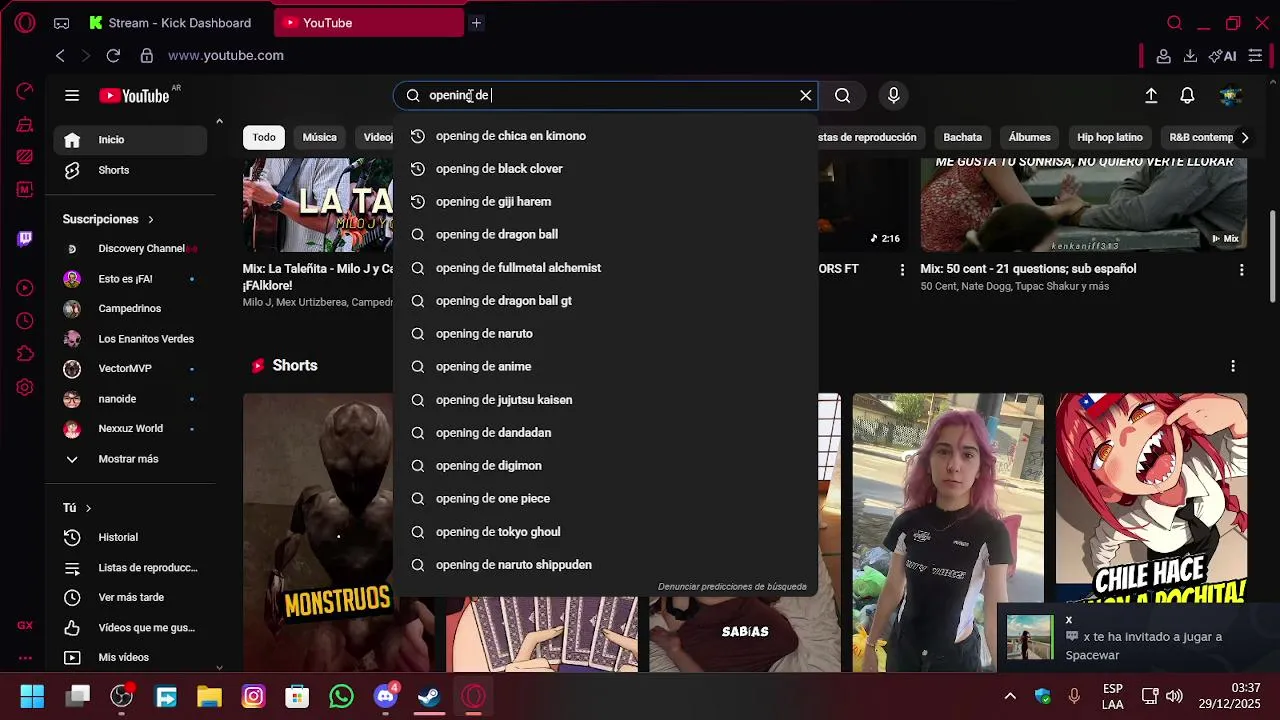Click the YouTube logo
The image size is (1280, 720).
tap(134, 96)
